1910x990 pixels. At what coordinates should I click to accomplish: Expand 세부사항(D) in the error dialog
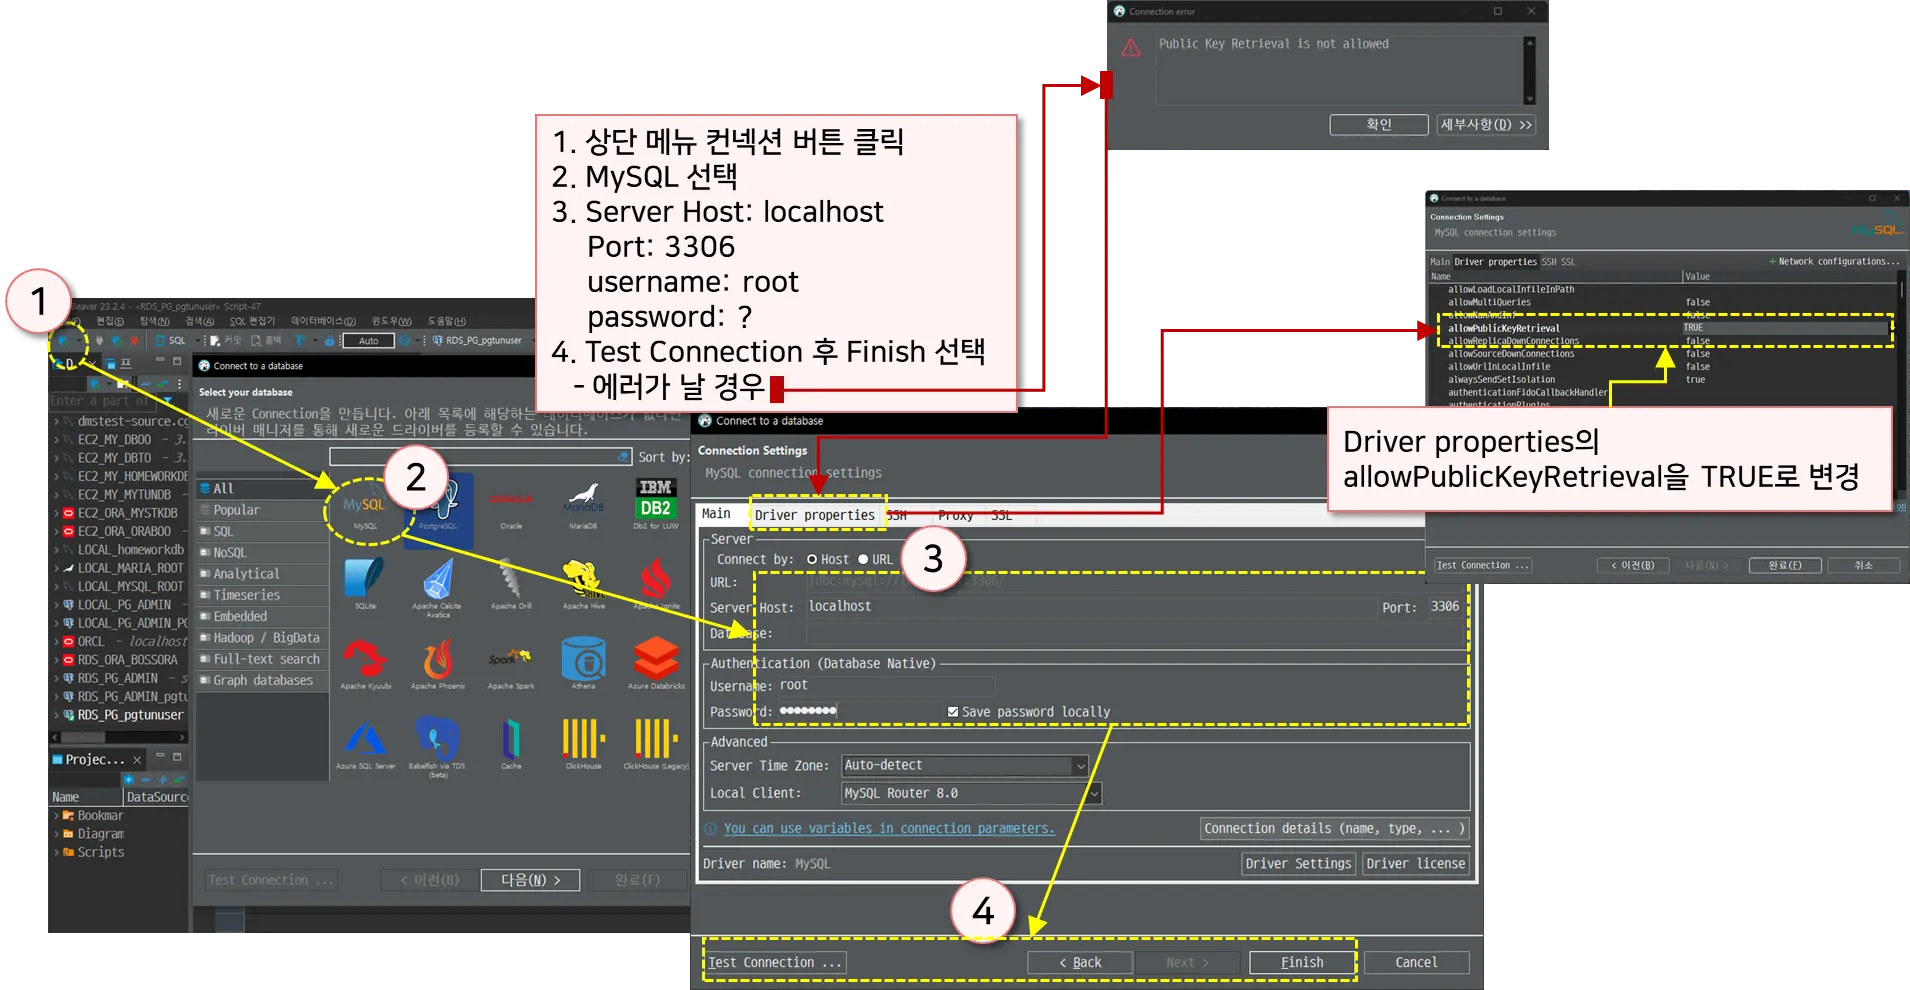(x=1486, y=125)
